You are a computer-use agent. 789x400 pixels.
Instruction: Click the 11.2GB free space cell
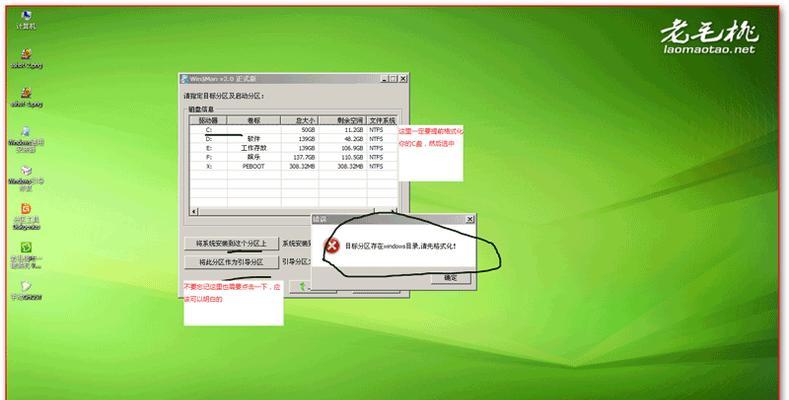pos(343,130)
